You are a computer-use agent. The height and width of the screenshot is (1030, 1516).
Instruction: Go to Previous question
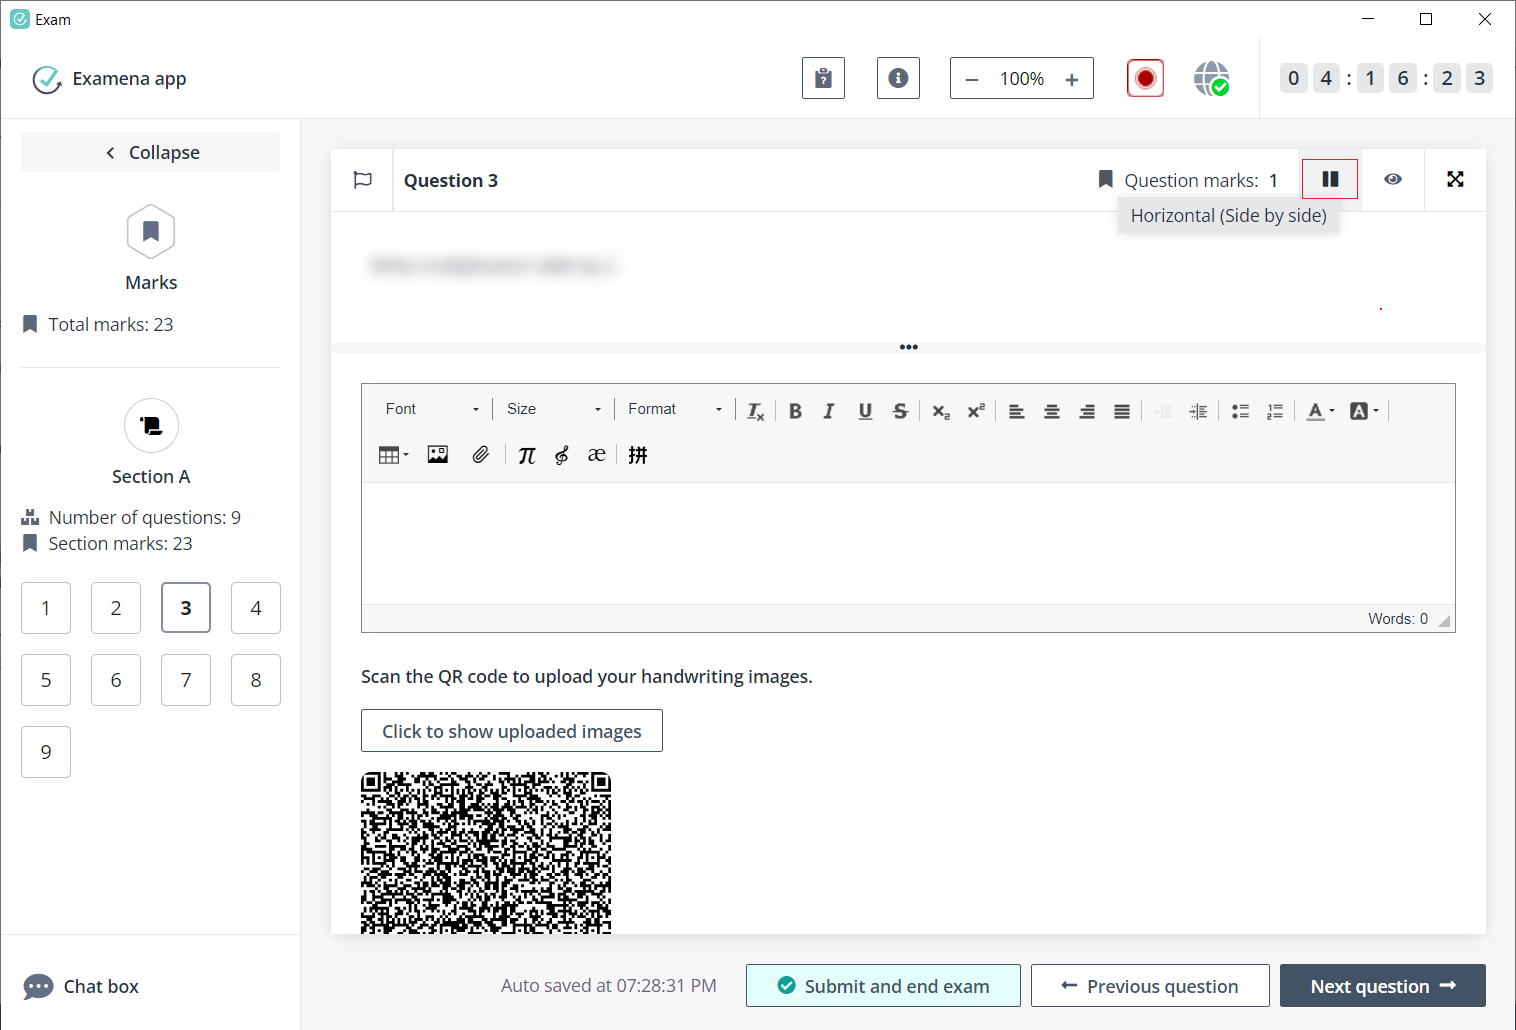click(1150, 986)
